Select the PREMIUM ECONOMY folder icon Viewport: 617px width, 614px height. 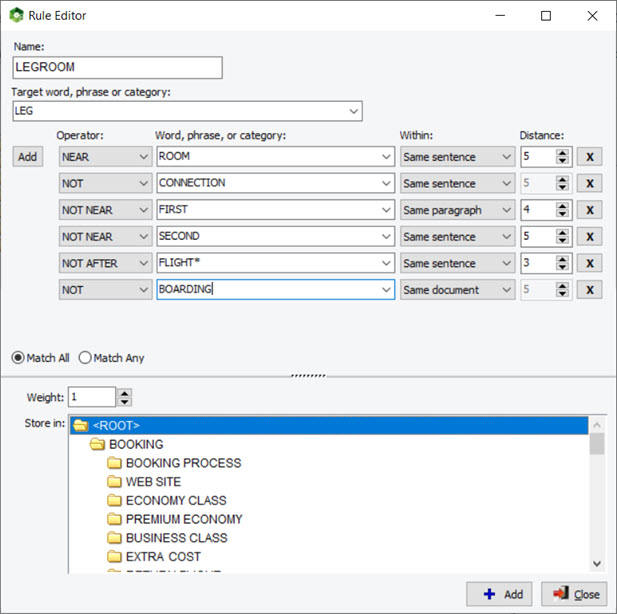(115, 519)
